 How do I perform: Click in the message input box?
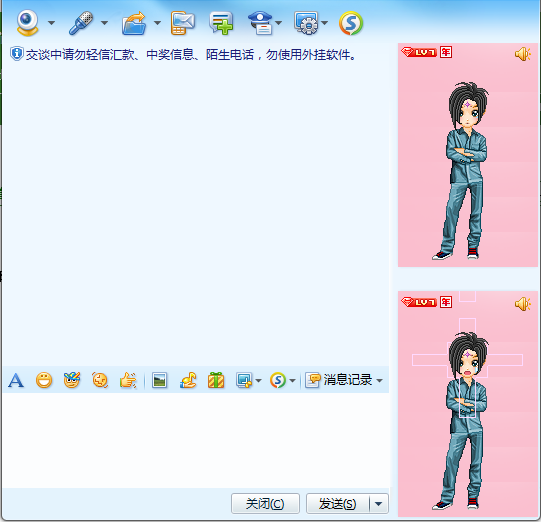pyautogui.click(x=196, y=440)
